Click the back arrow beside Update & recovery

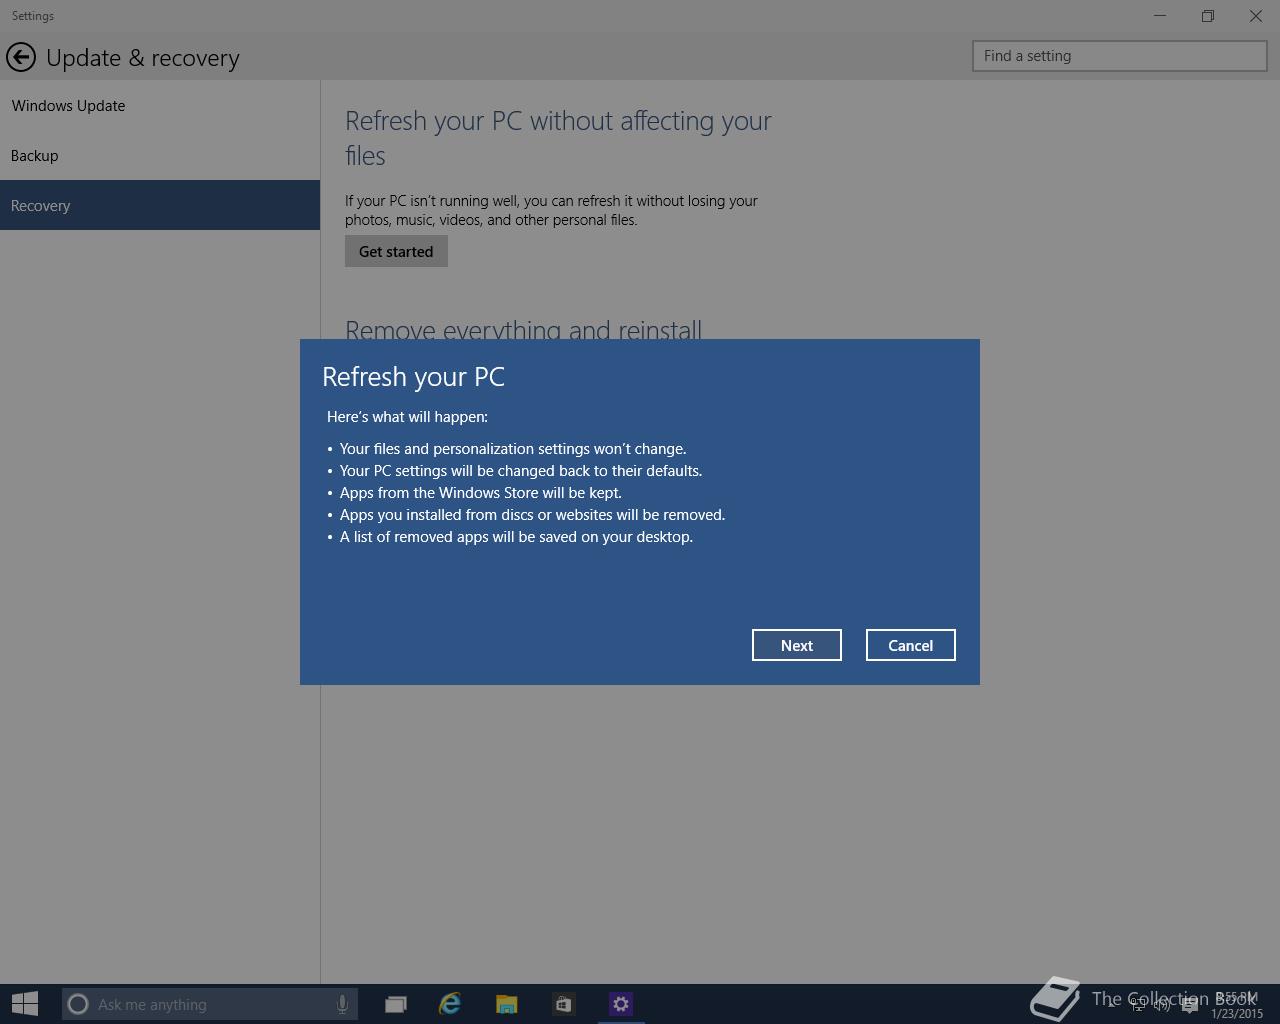pyautogui.click(x=21, y=57)
